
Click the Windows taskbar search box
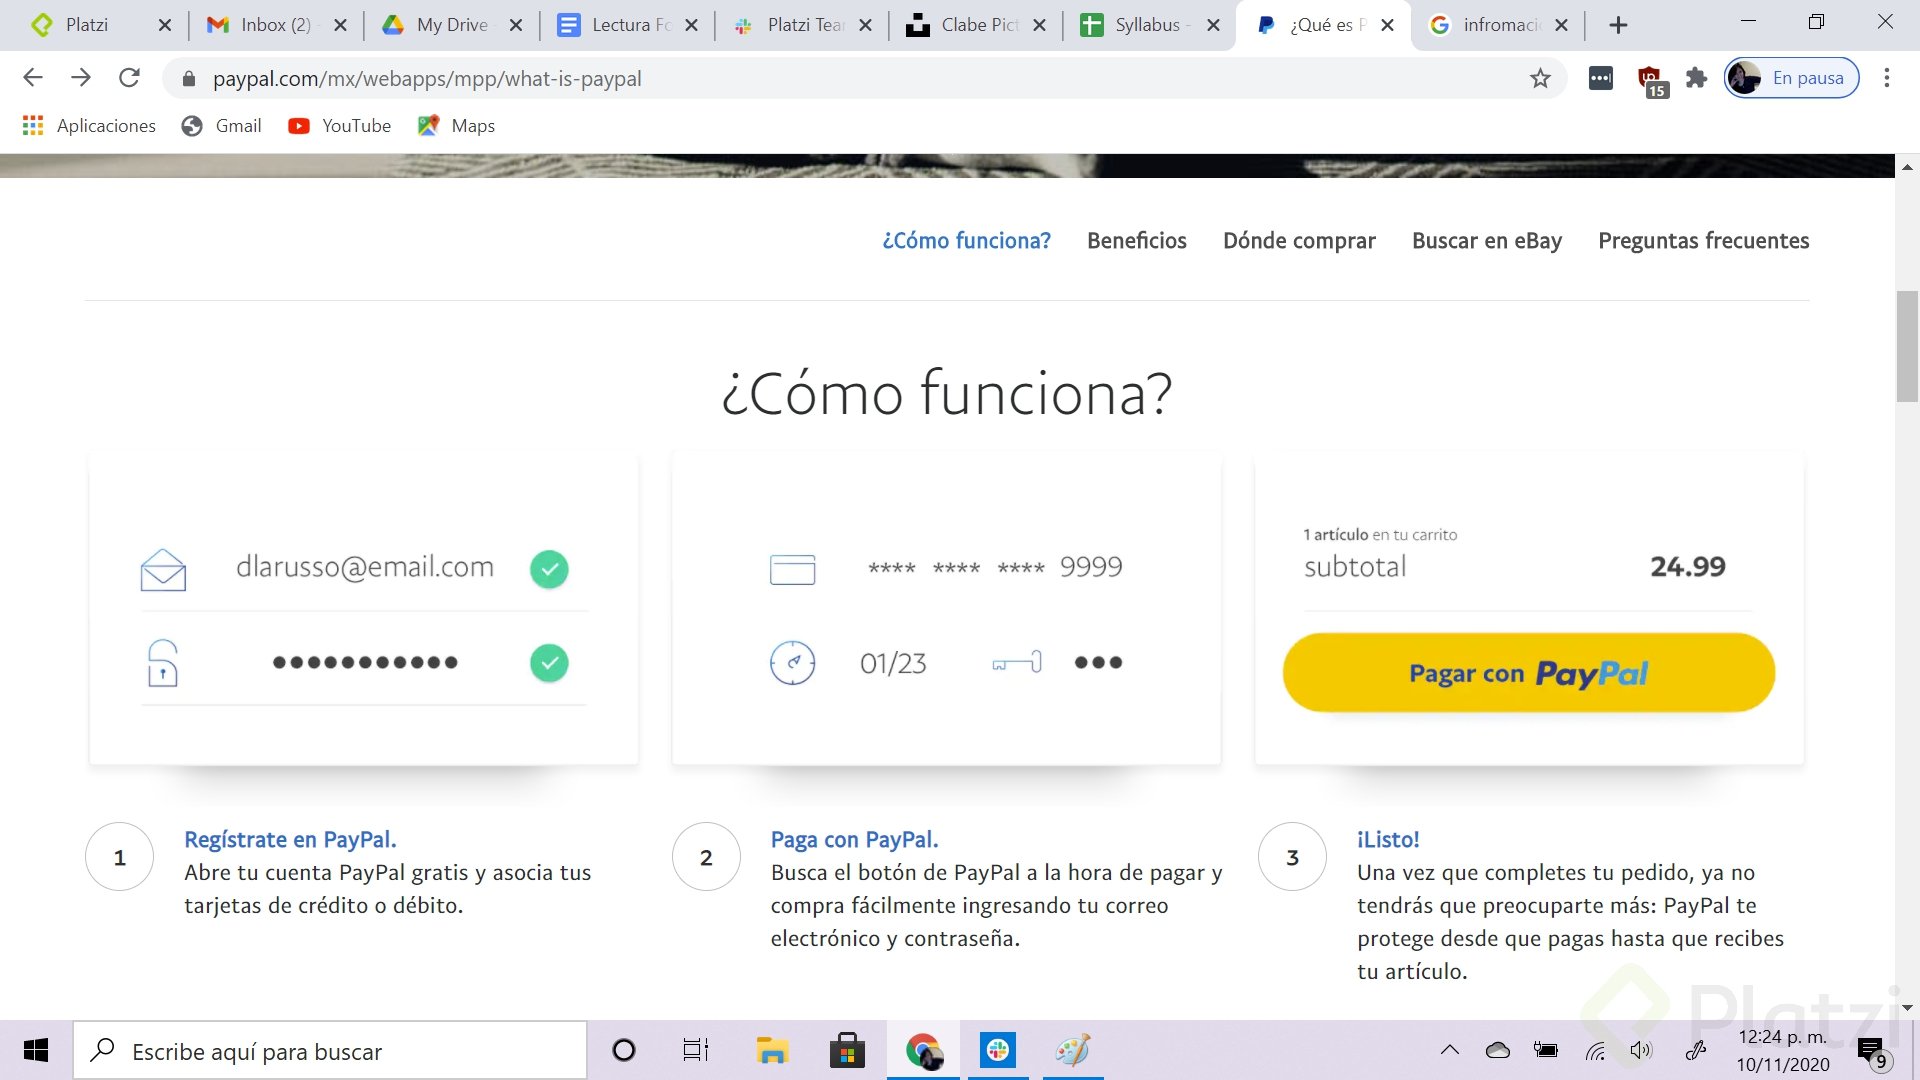(x=330, y=1050)
